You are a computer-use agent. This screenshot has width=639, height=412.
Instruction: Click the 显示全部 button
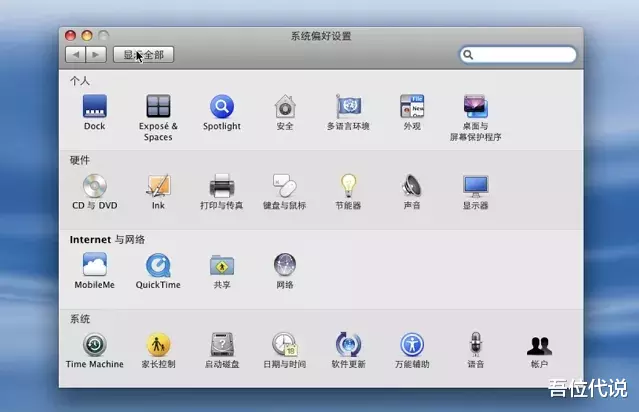click(143, 55)
